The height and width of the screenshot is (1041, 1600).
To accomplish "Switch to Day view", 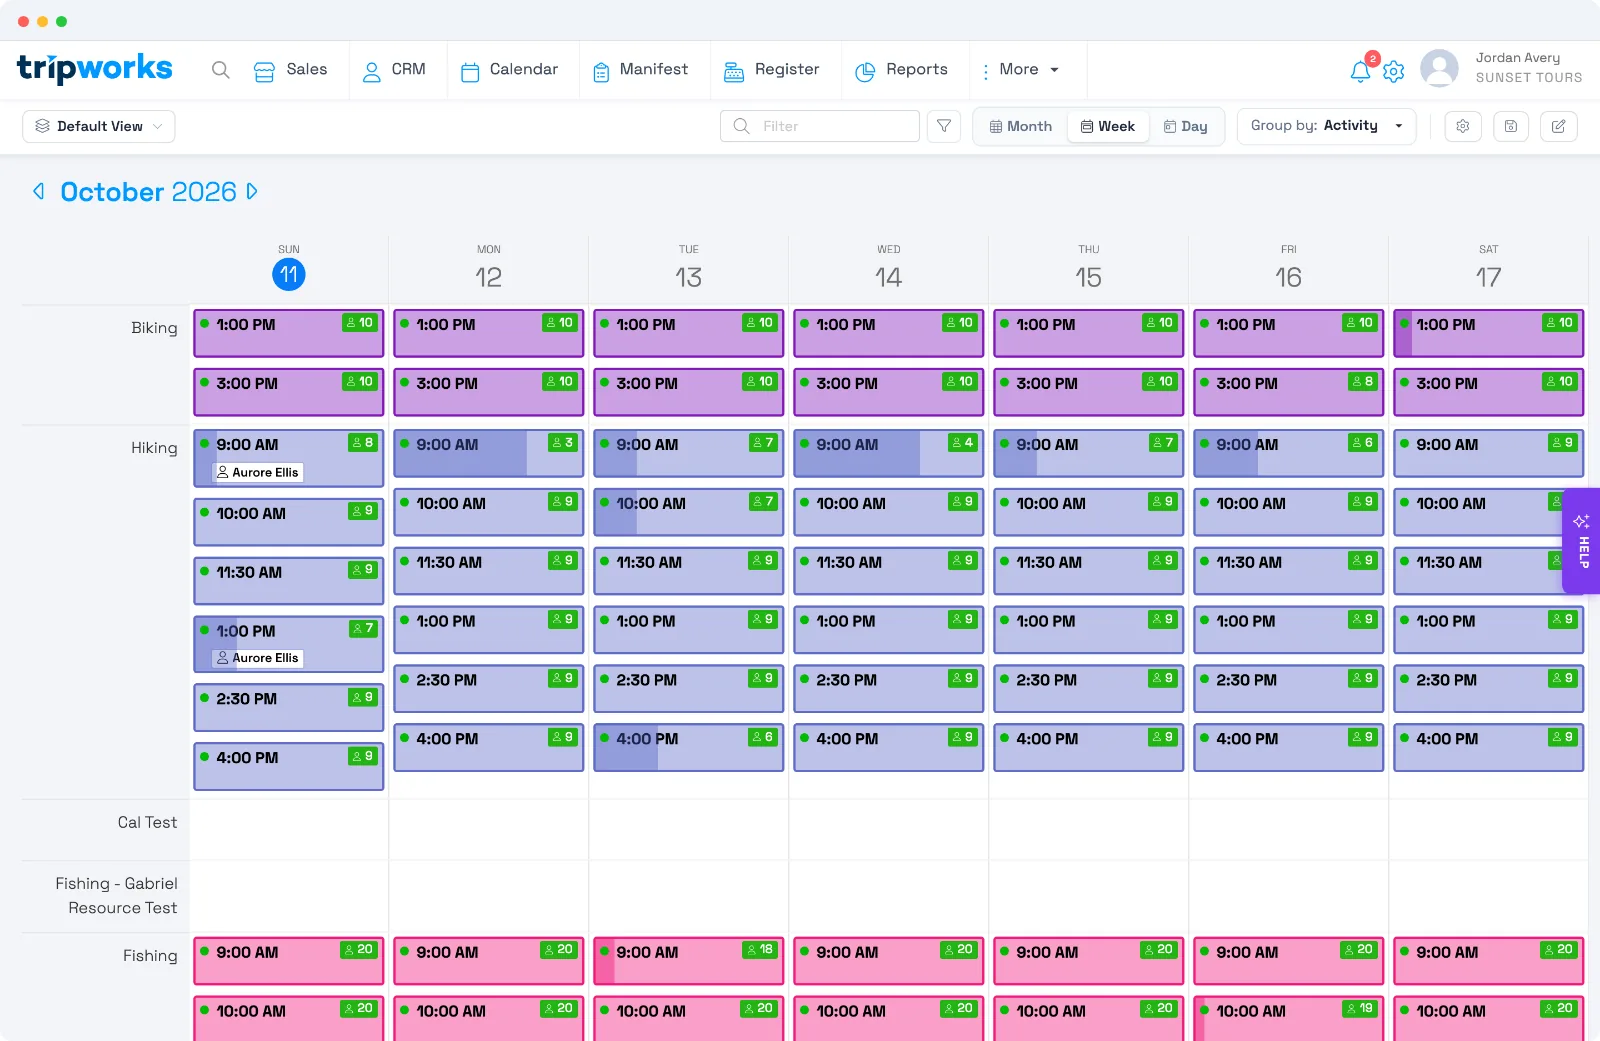I will [1186, 126].
